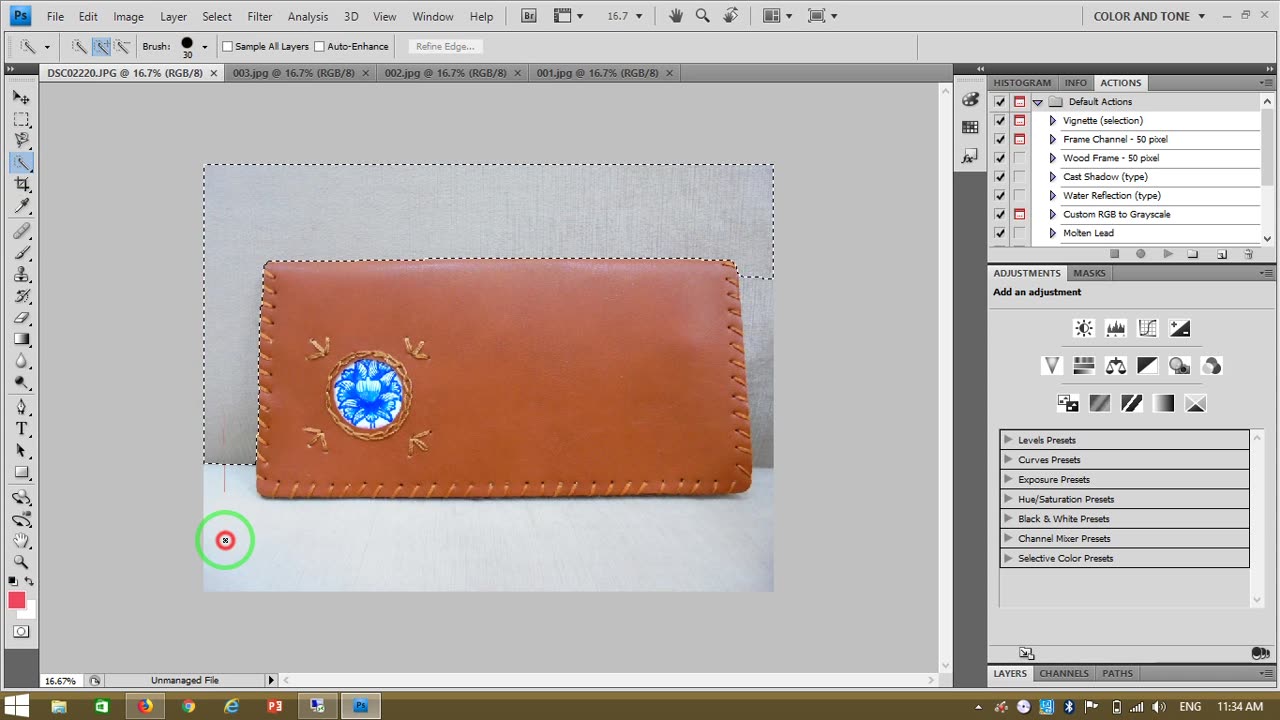Toggle the Vignette (selection) action checkmark

(x=1000, y=120)
